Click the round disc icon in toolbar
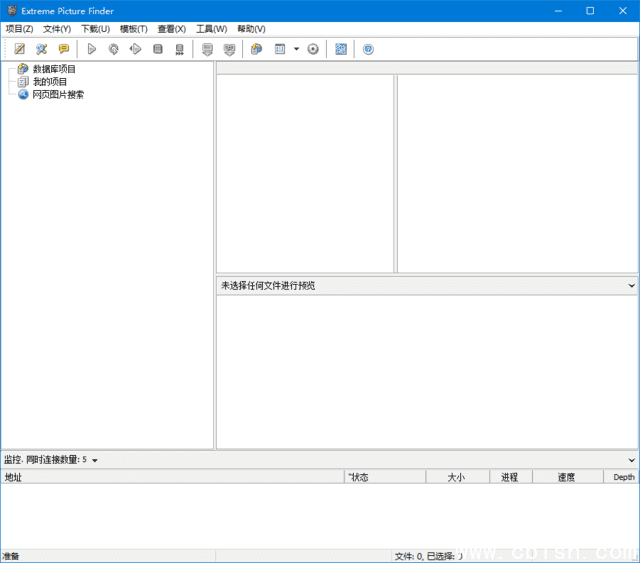 coord(313,49)
